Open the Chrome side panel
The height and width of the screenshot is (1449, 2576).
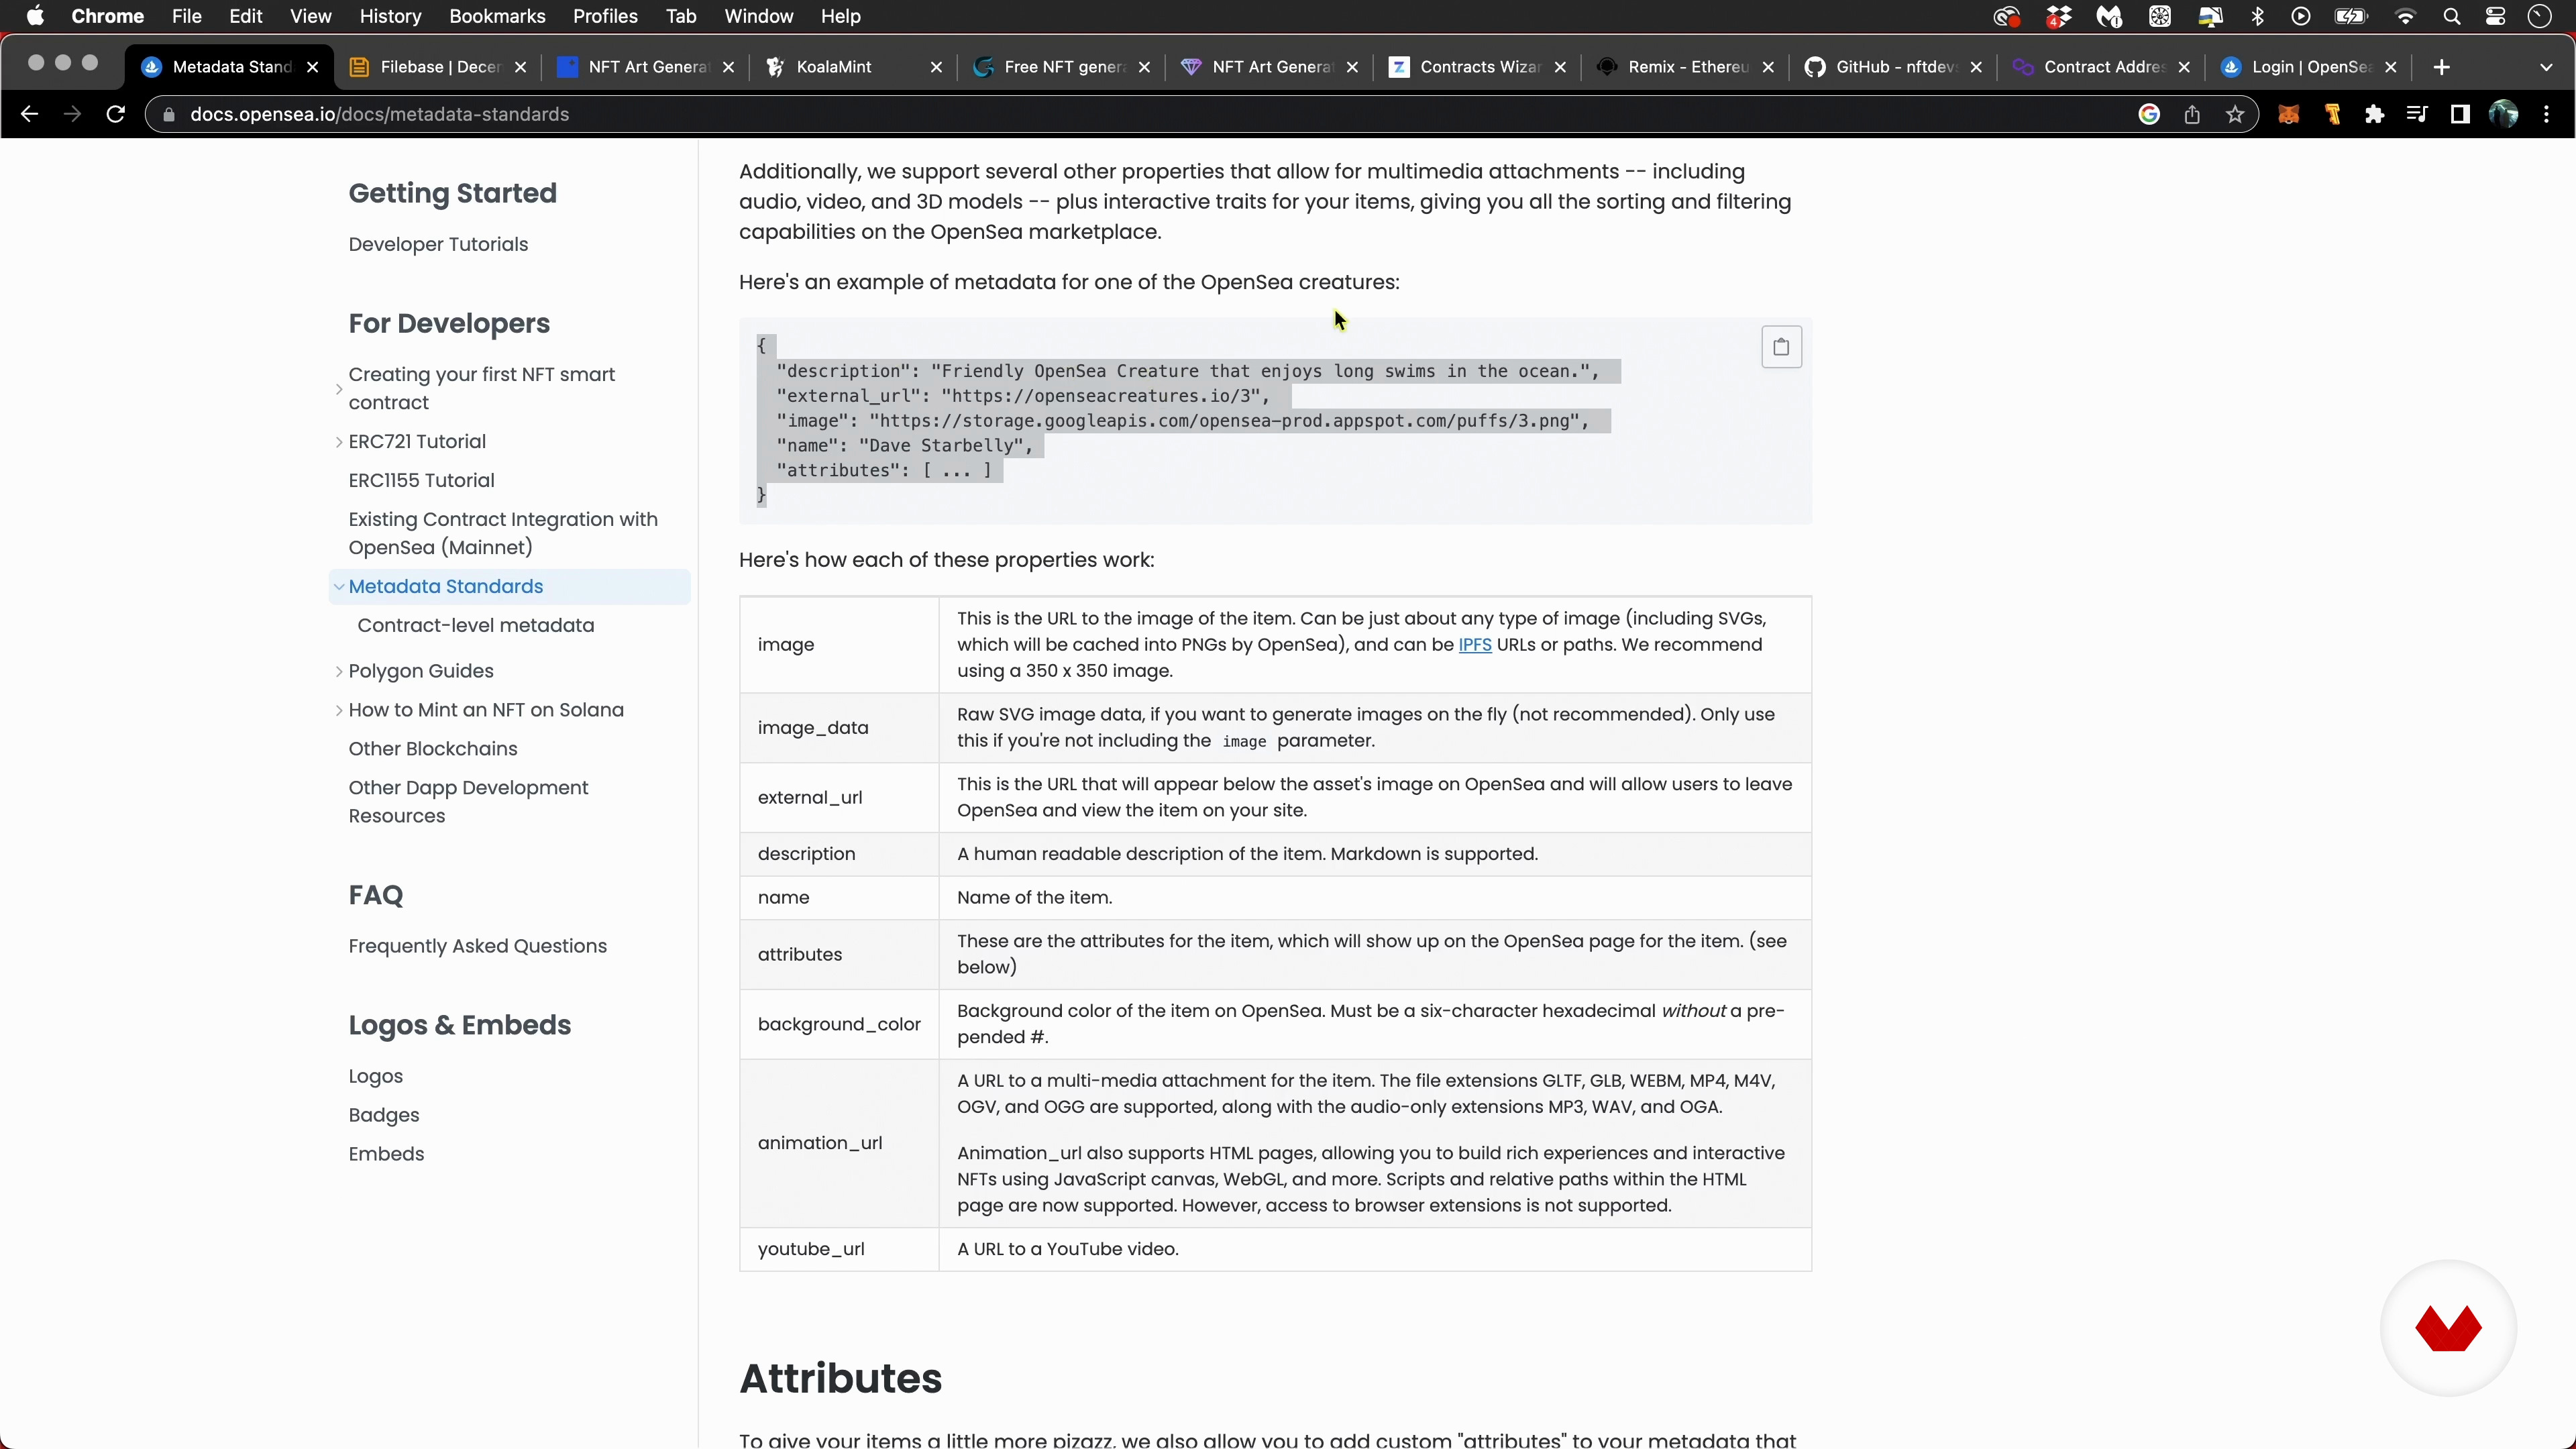pyautogui.click(x=2460, y=114)
